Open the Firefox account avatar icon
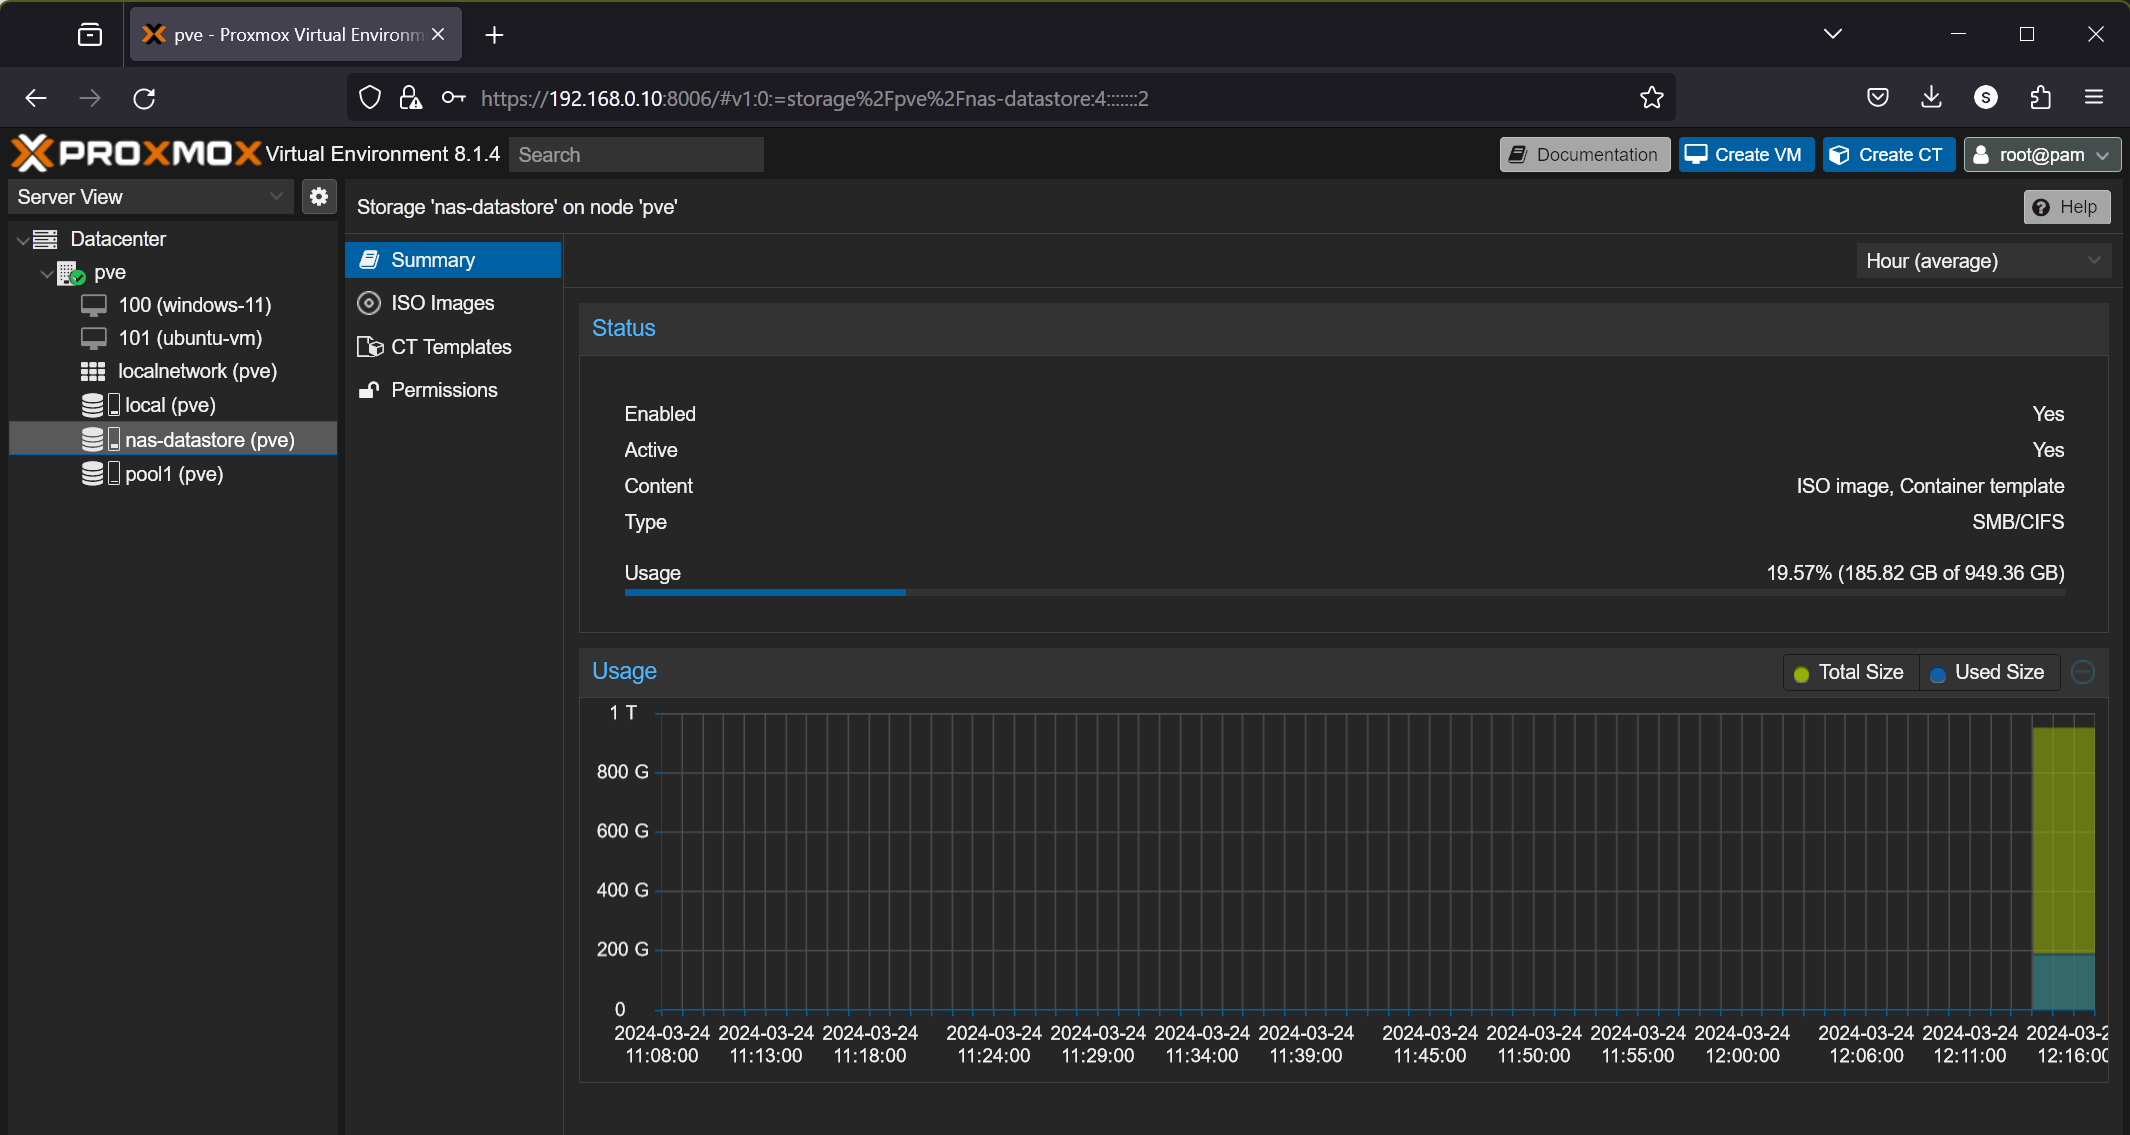2130x1135 pixels. pyautogui.click(x=1986, y=97)
